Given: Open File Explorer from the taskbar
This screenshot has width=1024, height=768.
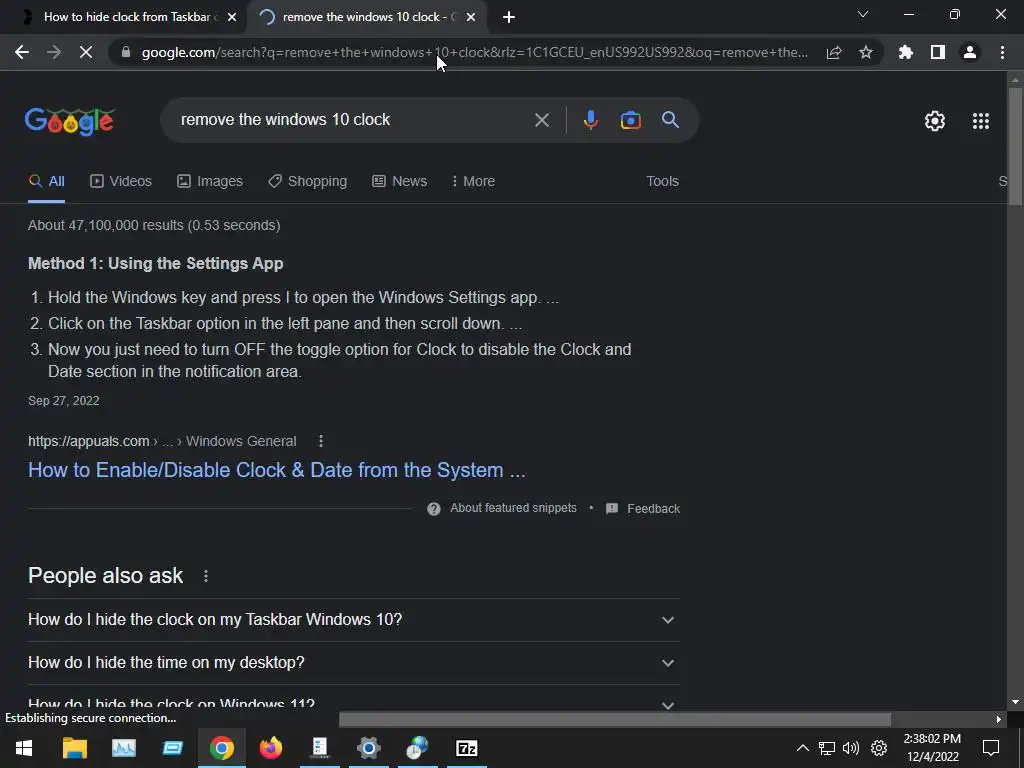Looking at the screenshot, I should click(74, 748).
